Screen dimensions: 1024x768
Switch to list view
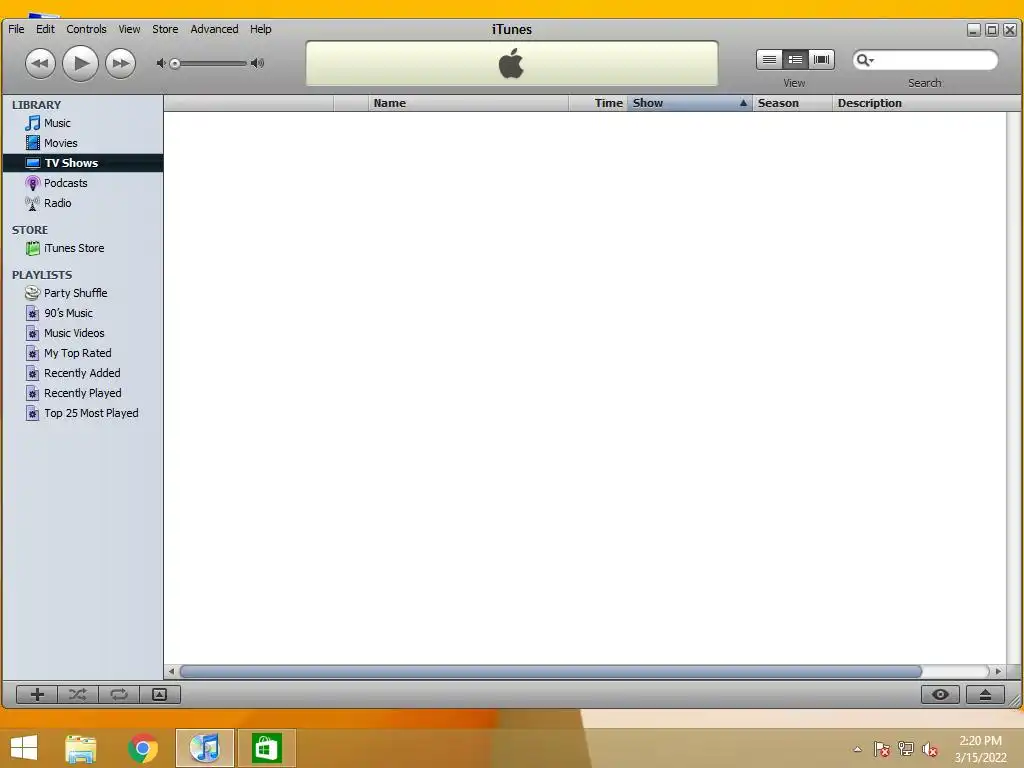(769, 59)
